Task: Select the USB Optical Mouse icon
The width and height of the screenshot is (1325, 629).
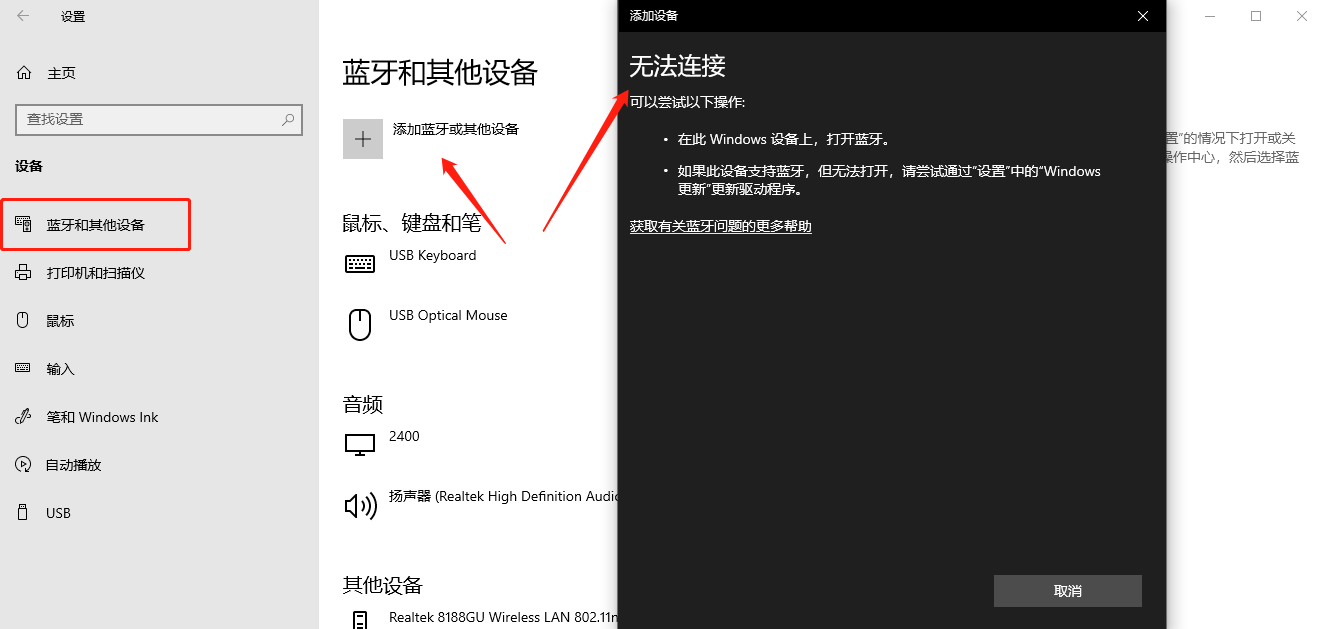Action: pyautogui.click(x=360, y=323)
